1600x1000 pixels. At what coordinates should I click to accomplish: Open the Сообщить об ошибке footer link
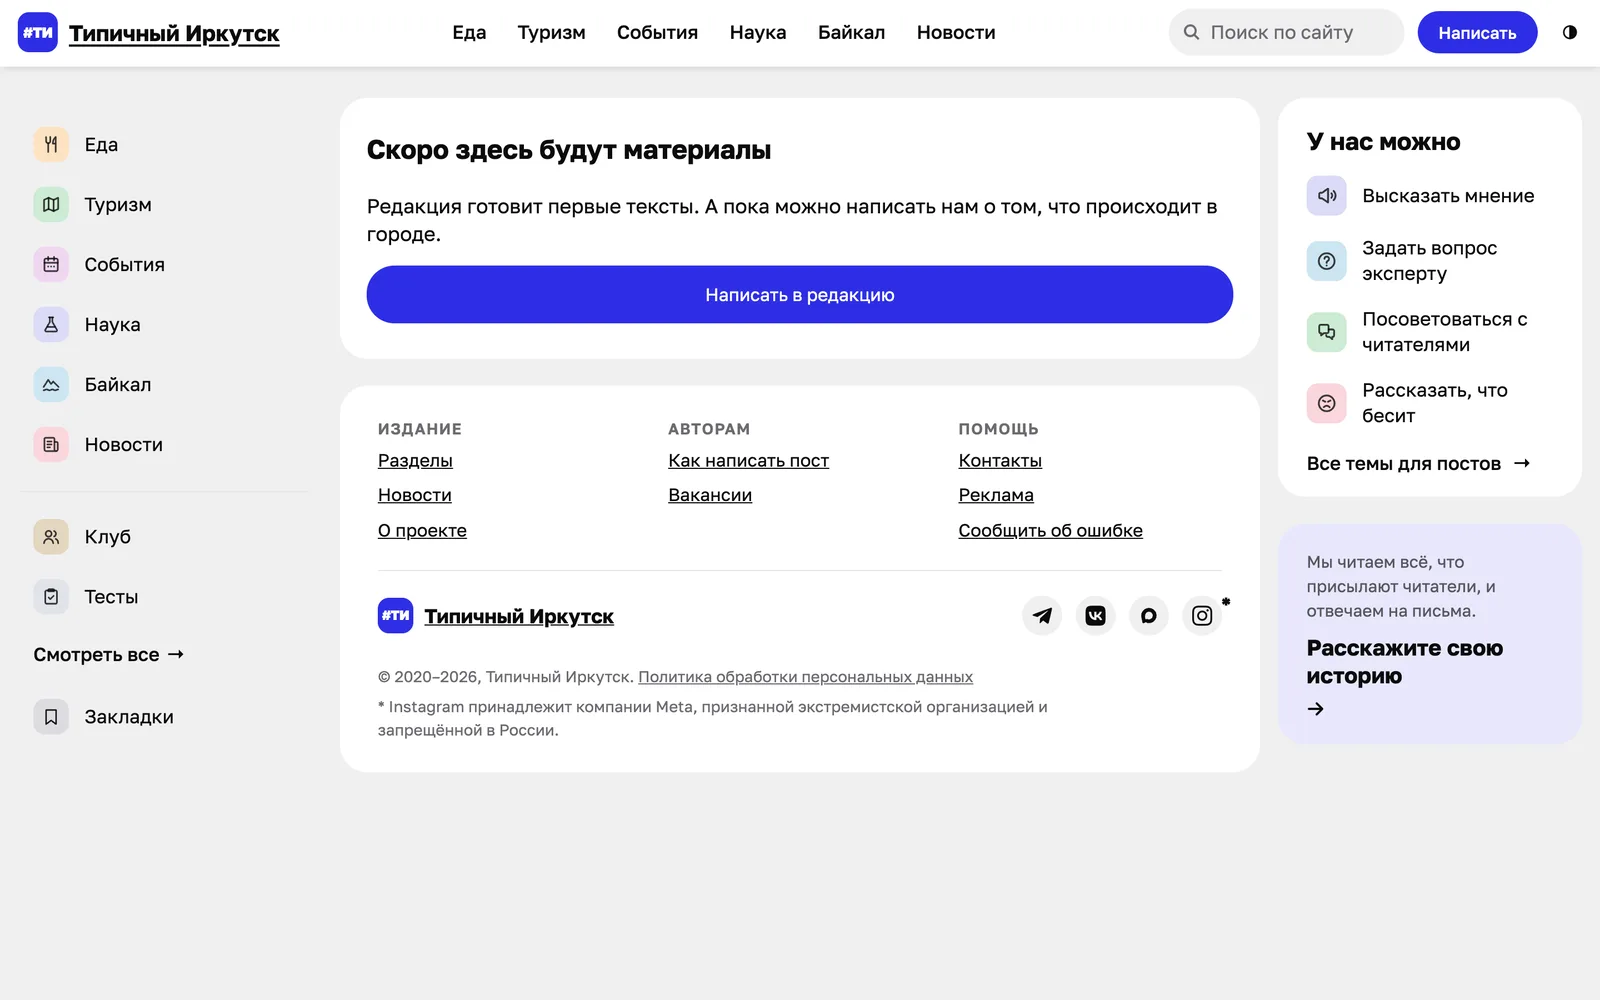click(x=1050, y=531)
